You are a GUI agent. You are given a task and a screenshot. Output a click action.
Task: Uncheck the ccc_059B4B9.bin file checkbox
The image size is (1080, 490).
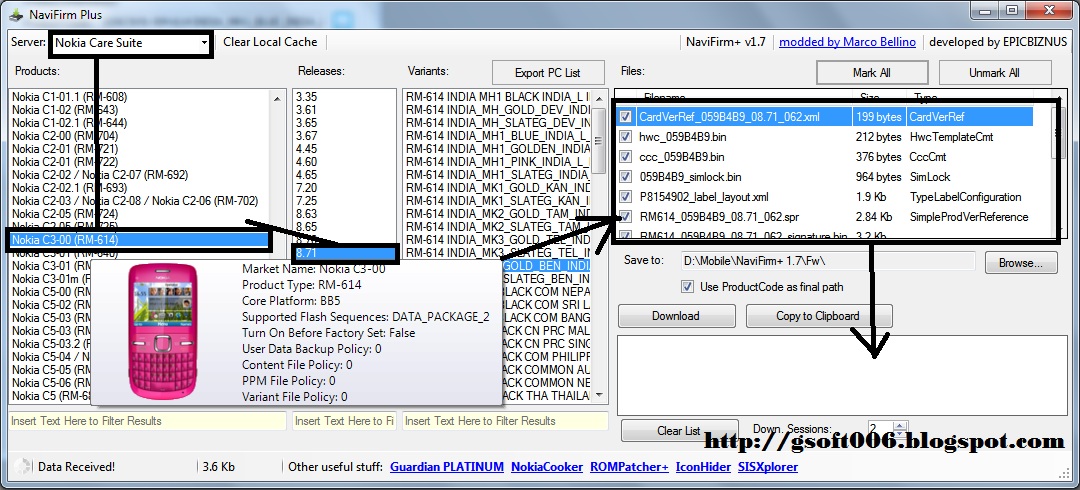tap(625, 156)
